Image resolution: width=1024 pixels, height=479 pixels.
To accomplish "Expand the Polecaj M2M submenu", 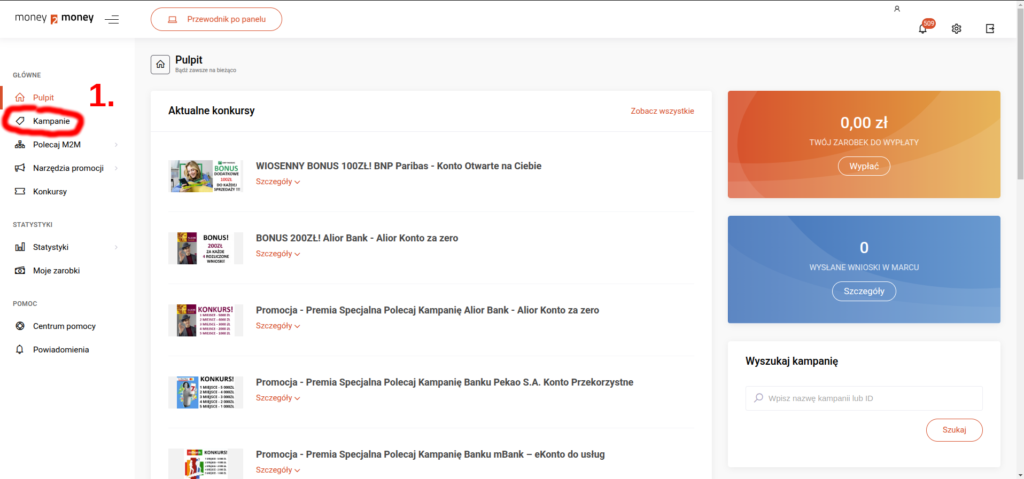I will 116,145.
